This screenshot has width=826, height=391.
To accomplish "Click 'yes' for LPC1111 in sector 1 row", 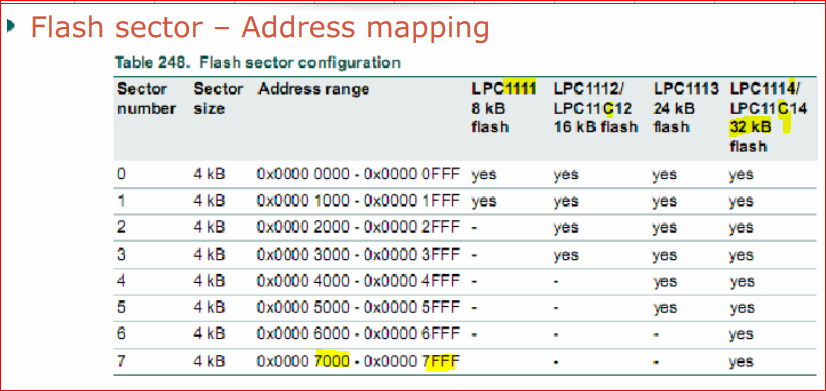I will [484, 202].
